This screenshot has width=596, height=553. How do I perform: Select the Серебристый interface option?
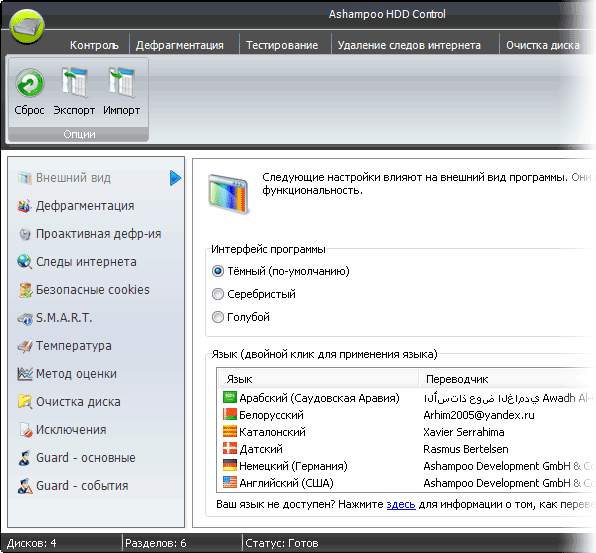pyautogui.click(x=254, y=294)
